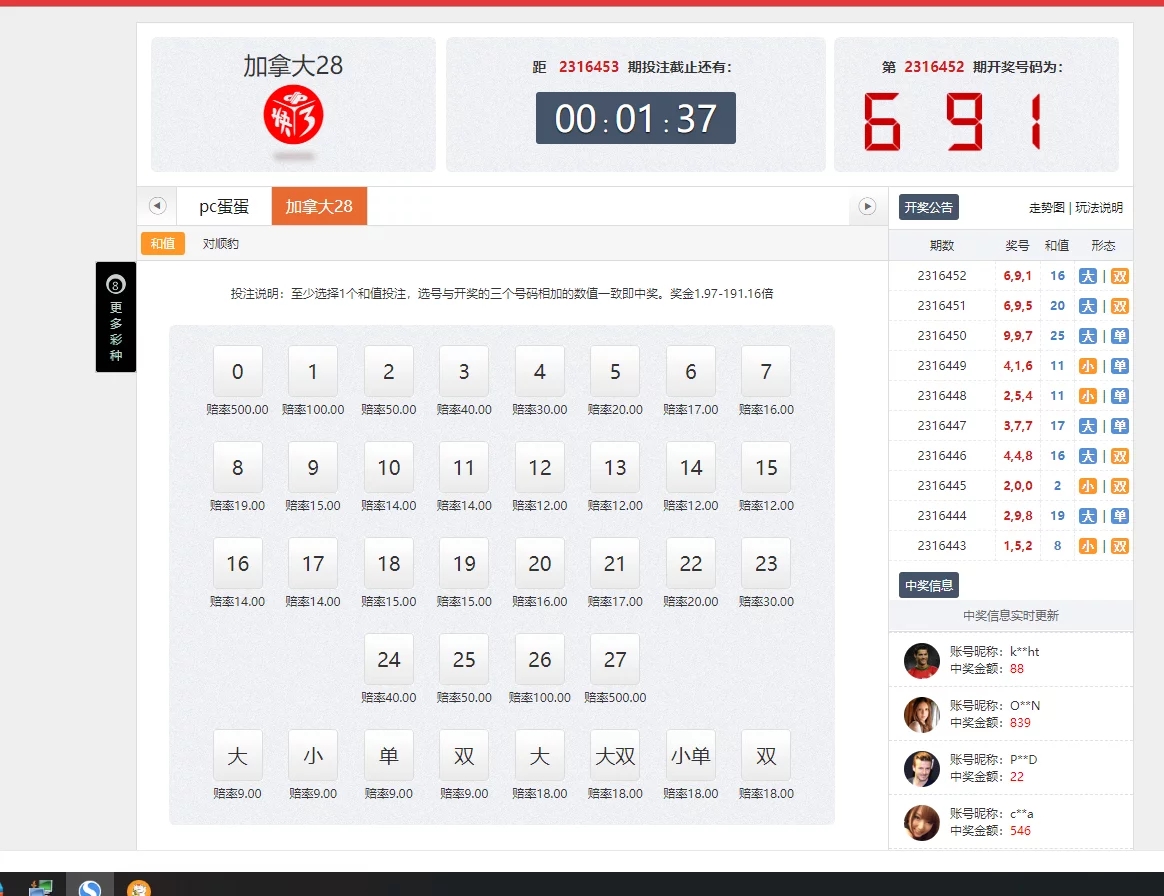The width and height of the screenshot is (1164, 896).
Task: Open Sogou browser from the taskbar
Action: [x=90, y=886]
